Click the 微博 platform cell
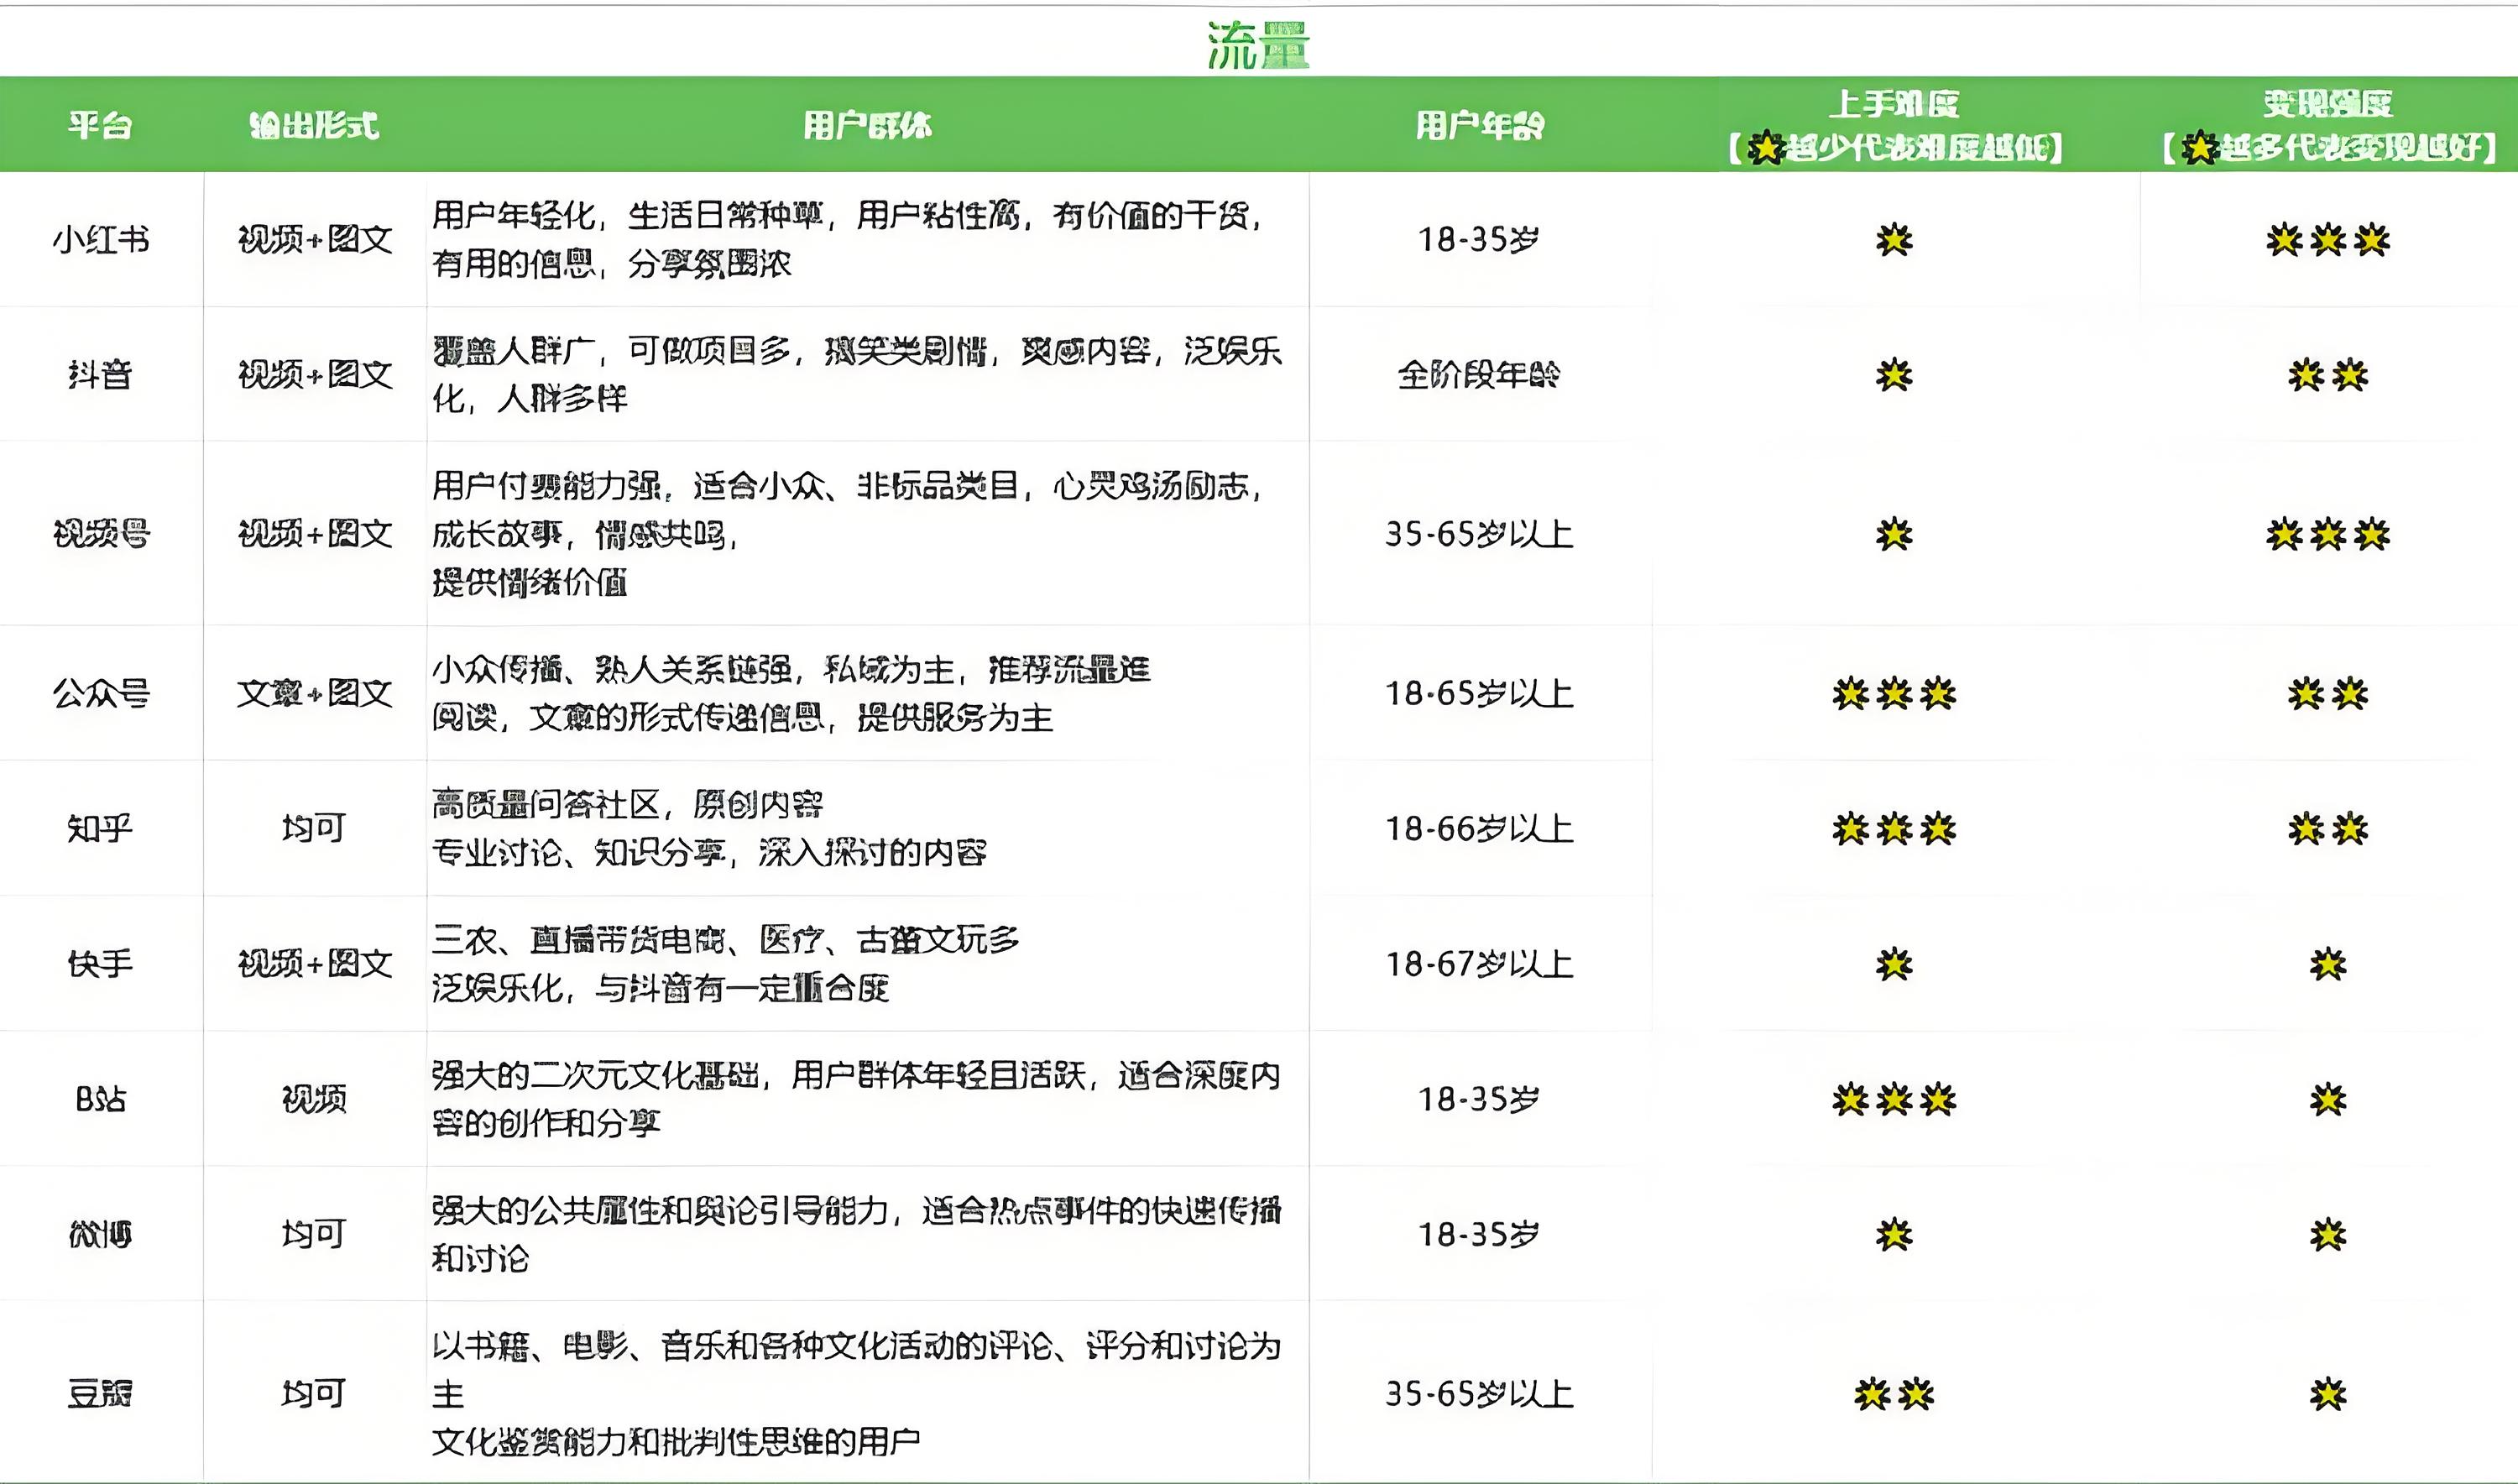The width and height of the screenshot is (2518, 1484). [100, 1234]
